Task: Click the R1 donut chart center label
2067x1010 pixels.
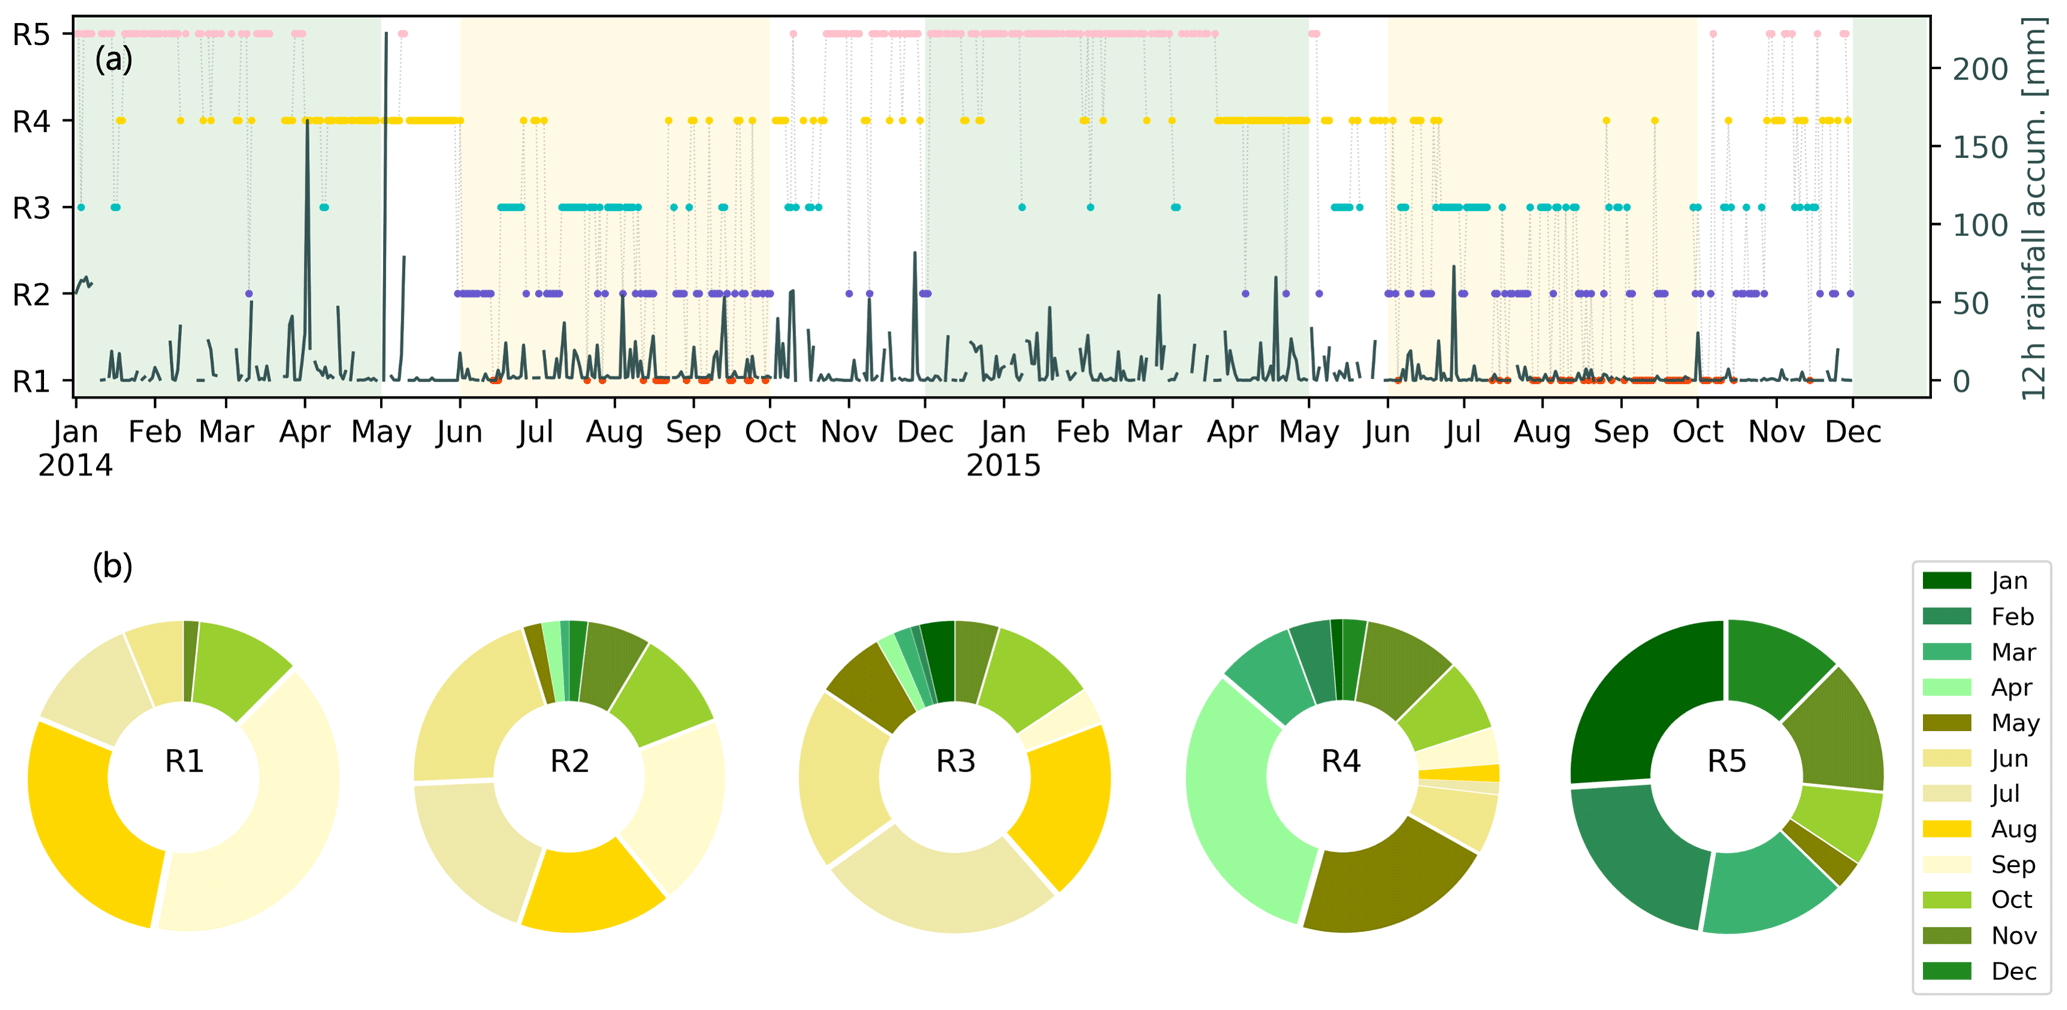Action: tap(184, 762)
